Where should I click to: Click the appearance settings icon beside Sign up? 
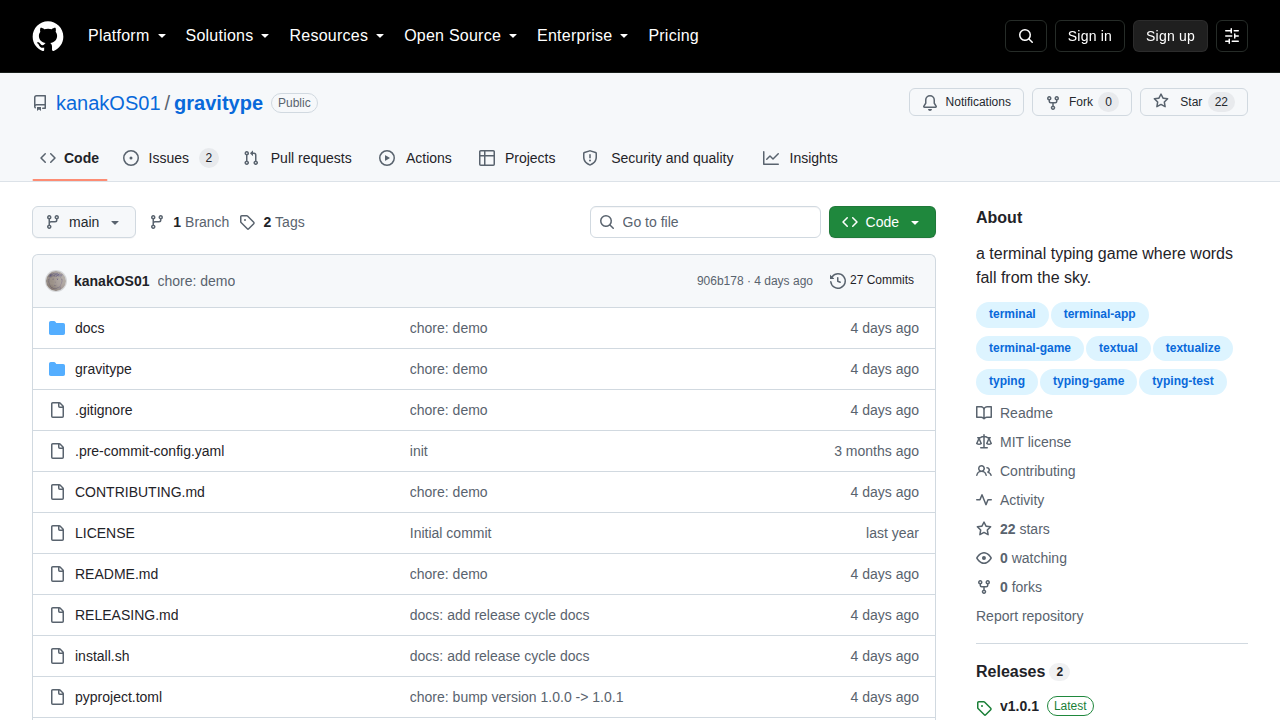coord(1232,36)
